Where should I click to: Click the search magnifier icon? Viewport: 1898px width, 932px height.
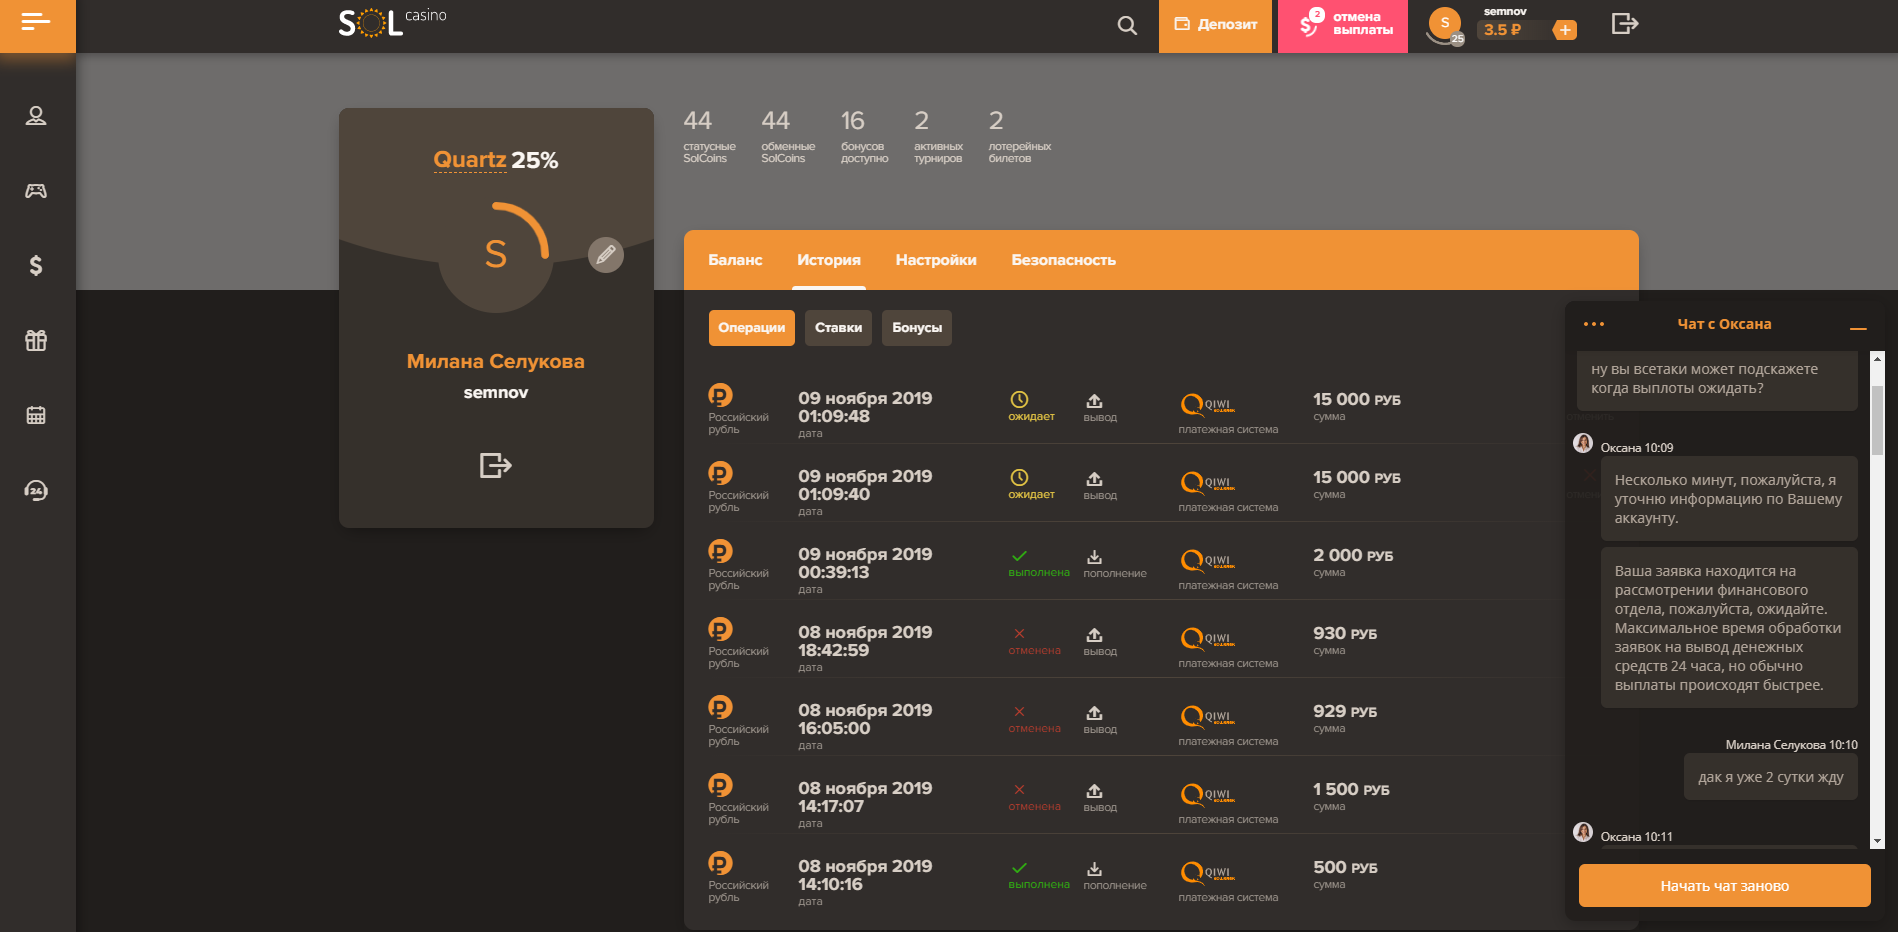click(x=1127, y=26)
